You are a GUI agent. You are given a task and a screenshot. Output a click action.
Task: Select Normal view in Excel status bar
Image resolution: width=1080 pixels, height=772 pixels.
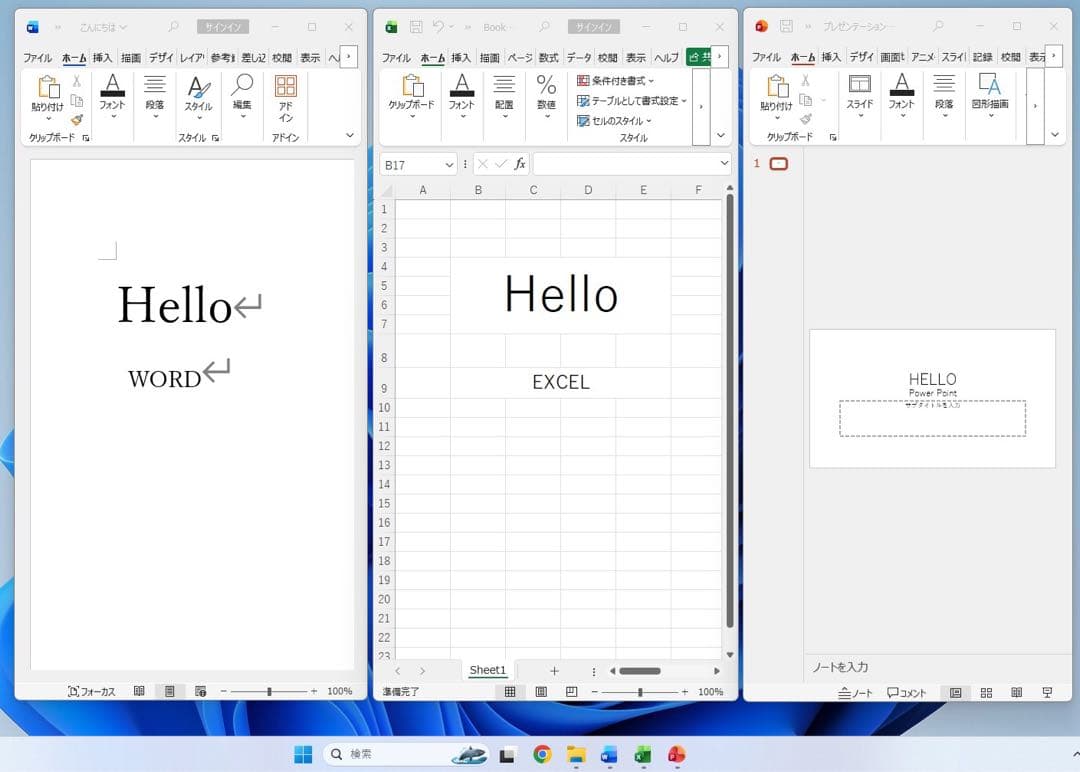(x=510, y=691)
